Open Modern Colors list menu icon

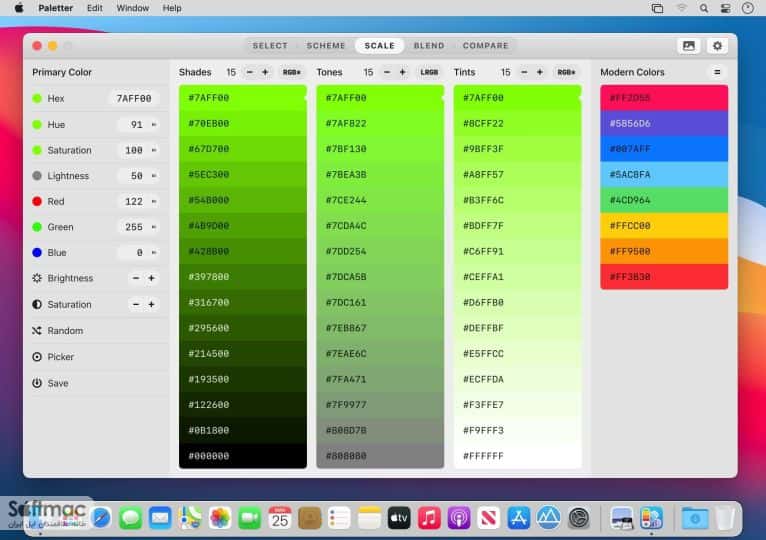pos(717,72)
